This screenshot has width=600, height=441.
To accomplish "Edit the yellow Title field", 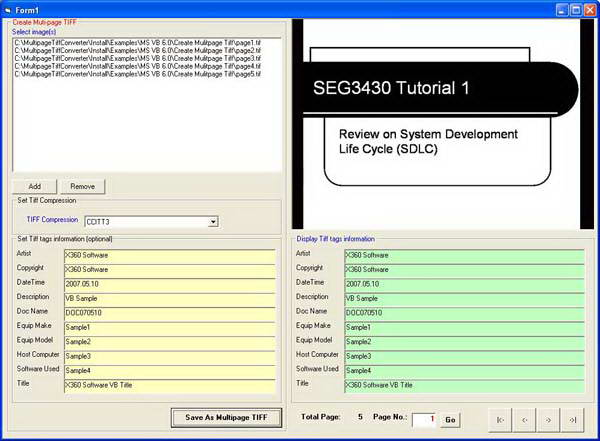I will coord(170,386).
